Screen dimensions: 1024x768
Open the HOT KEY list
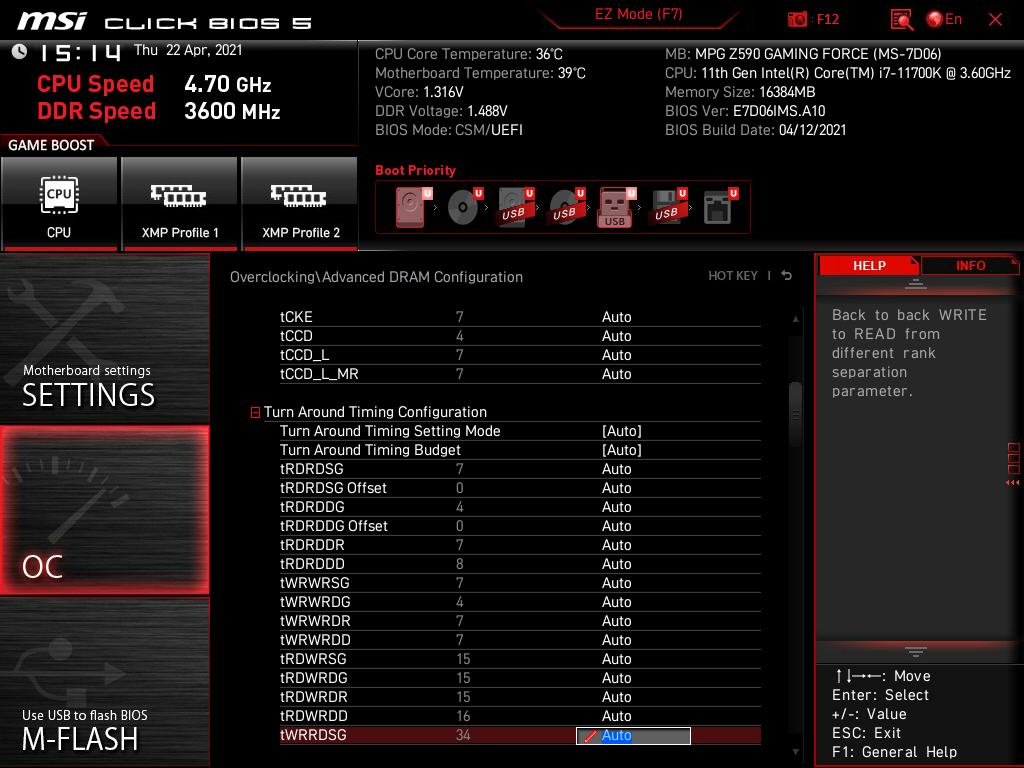(733, 276)
